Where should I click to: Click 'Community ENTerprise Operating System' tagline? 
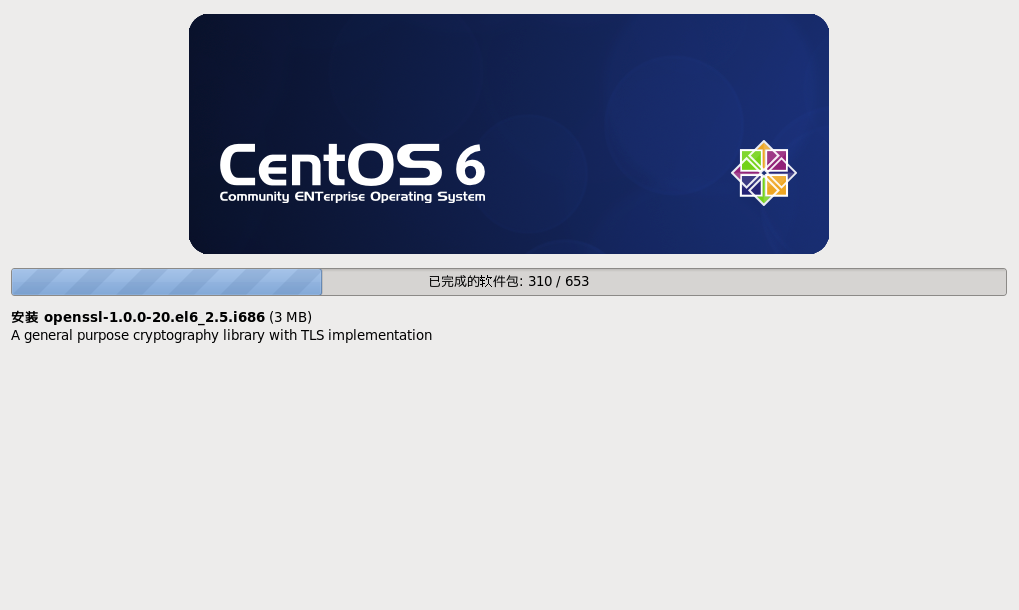(x=352, y=197)
